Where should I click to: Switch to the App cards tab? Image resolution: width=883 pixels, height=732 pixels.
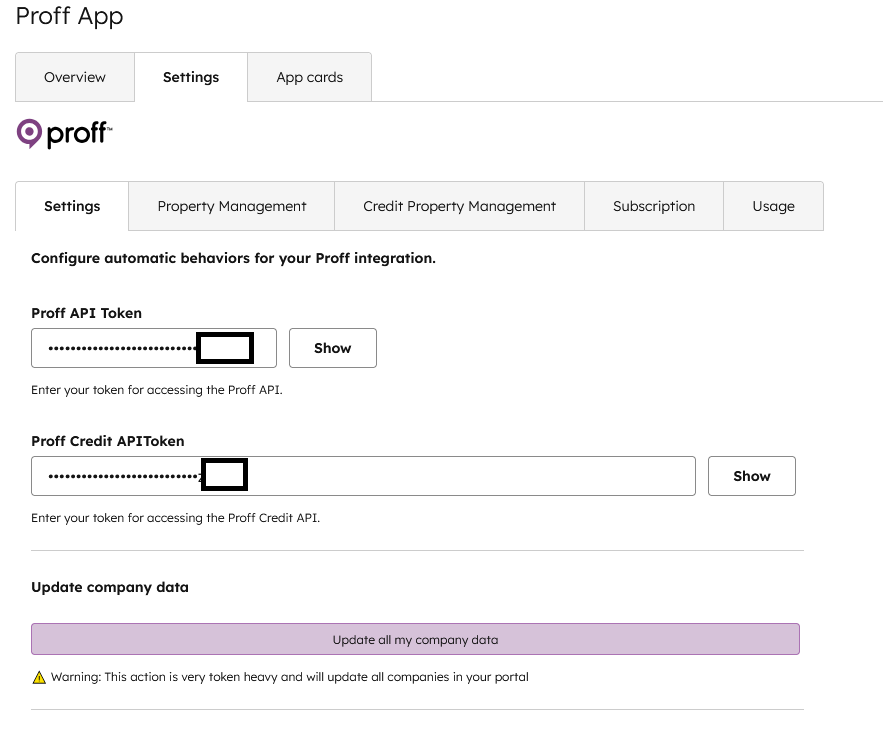click(309, 77)
